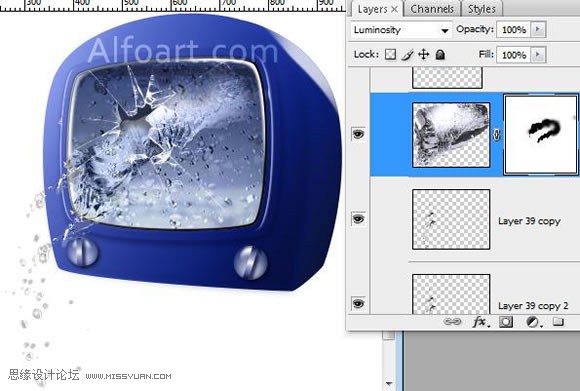The height and width of the screenshot is (391, 580).
Task: Hide the Layer 39 copy 2 layer
Action: point(358,304)
